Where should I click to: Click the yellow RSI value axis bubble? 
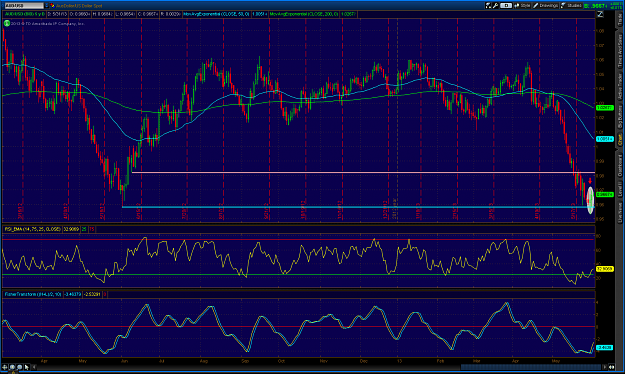pyautogui.click(x=604, y=269)
